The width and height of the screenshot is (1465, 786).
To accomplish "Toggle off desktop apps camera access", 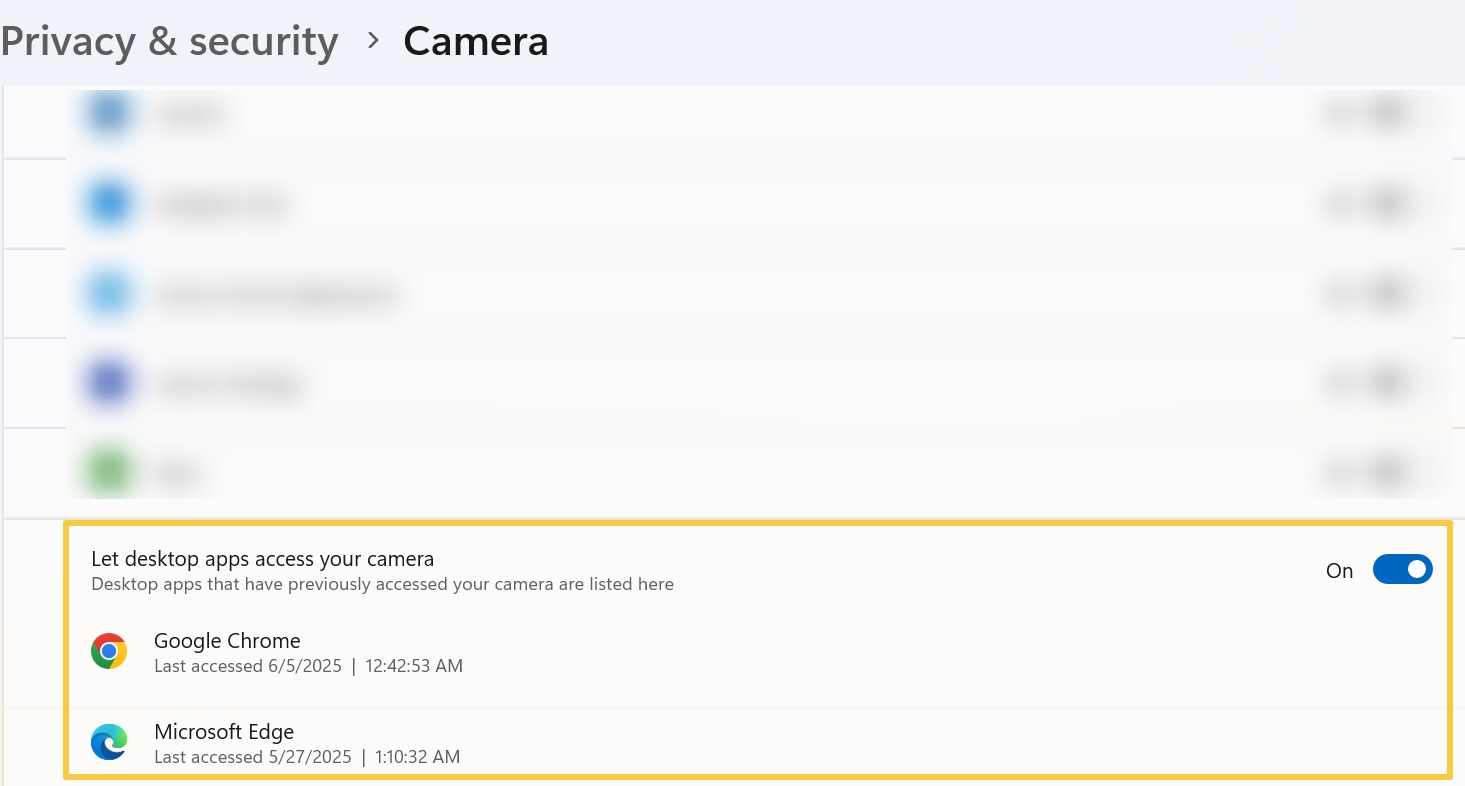I will tap(1403, 569).
